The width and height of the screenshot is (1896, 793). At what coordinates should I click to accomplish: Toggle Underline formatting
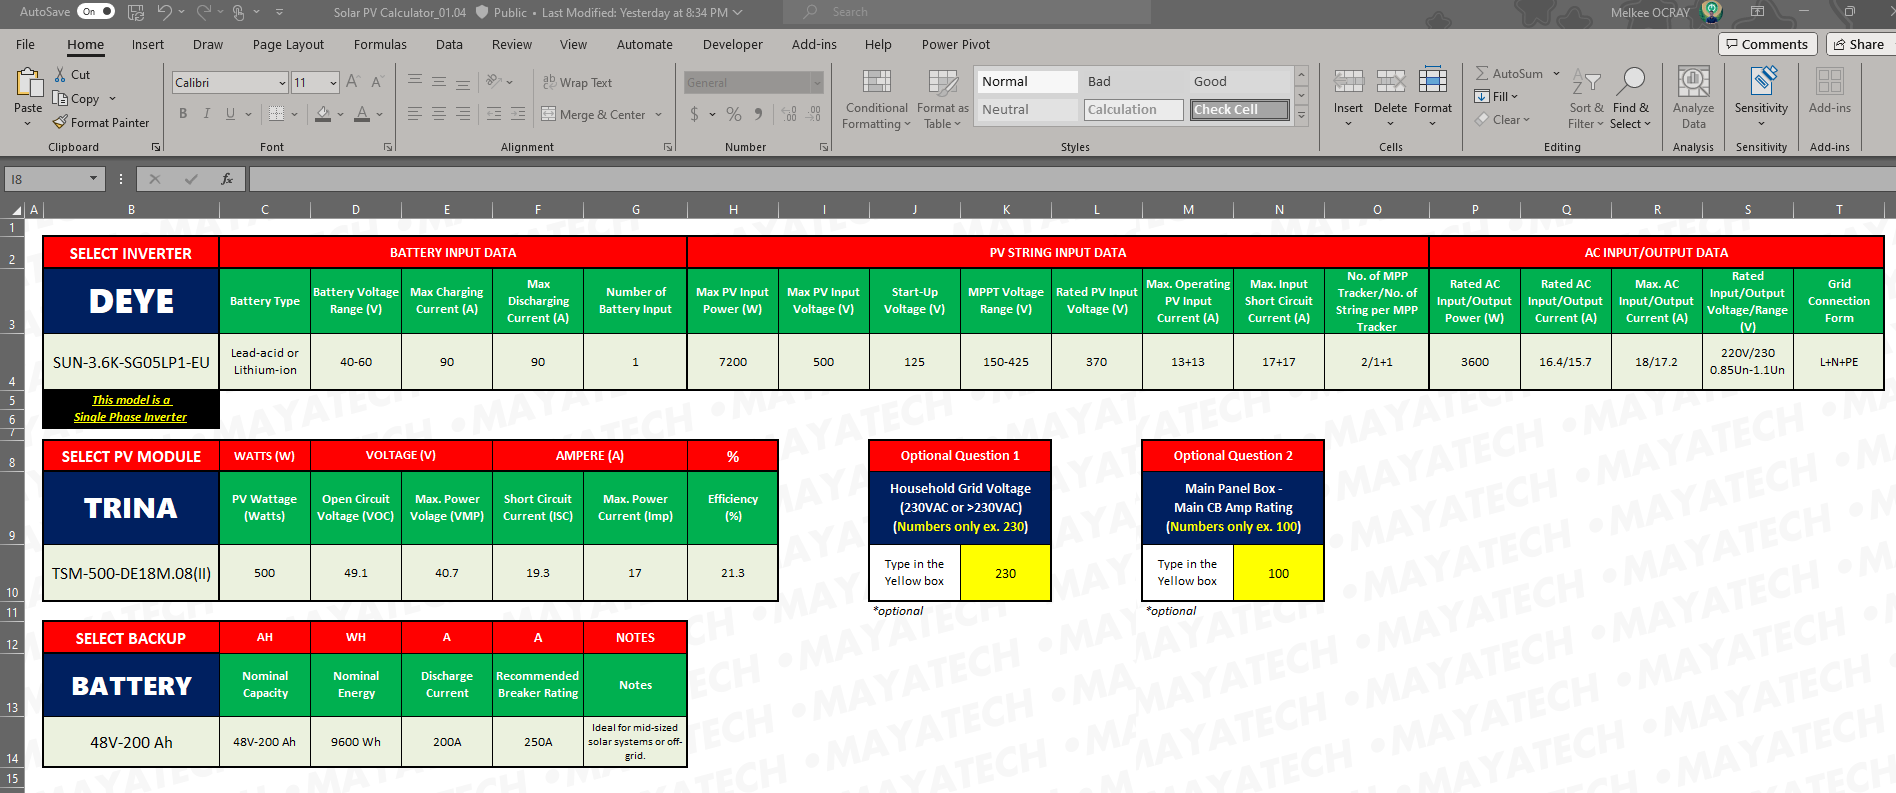point(230,114)
